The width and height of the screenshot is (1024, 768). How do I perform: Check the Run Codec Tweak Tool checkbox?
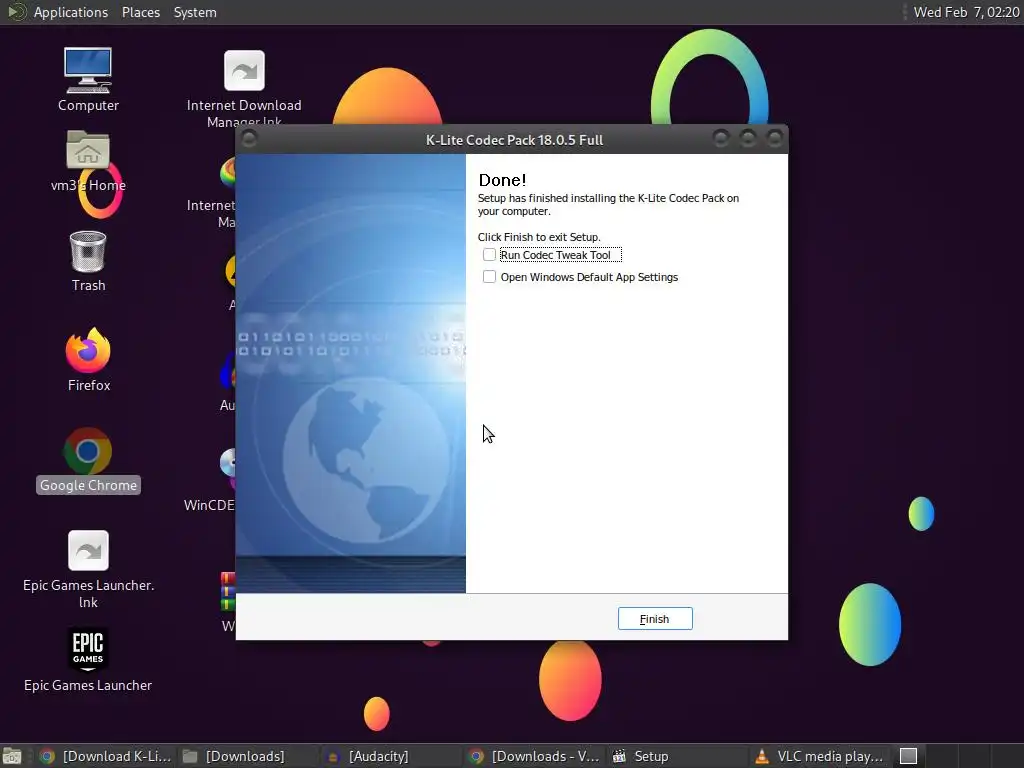coord(489,255)
